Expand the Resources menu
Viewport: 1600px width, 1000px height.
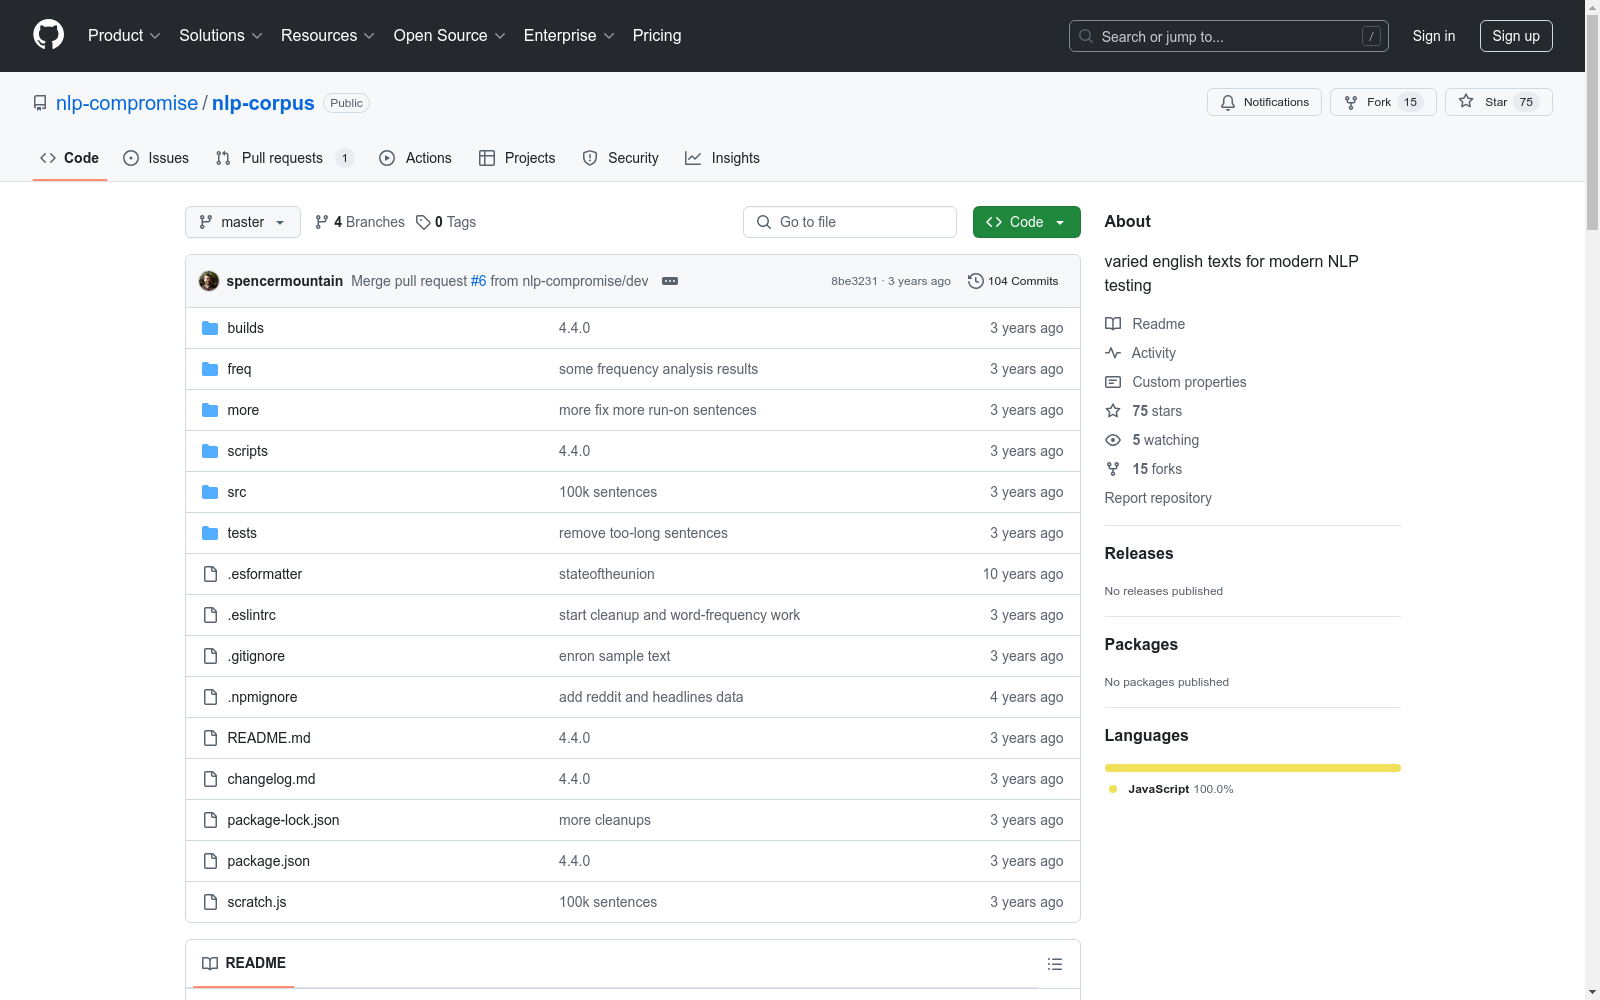[328, 35]
